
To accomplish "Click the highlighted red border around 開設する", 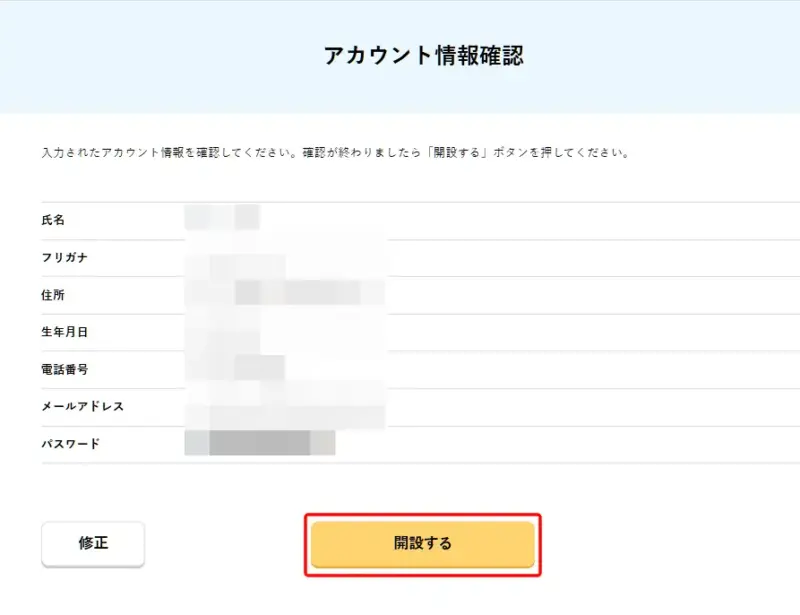I will tap(424, 517).
